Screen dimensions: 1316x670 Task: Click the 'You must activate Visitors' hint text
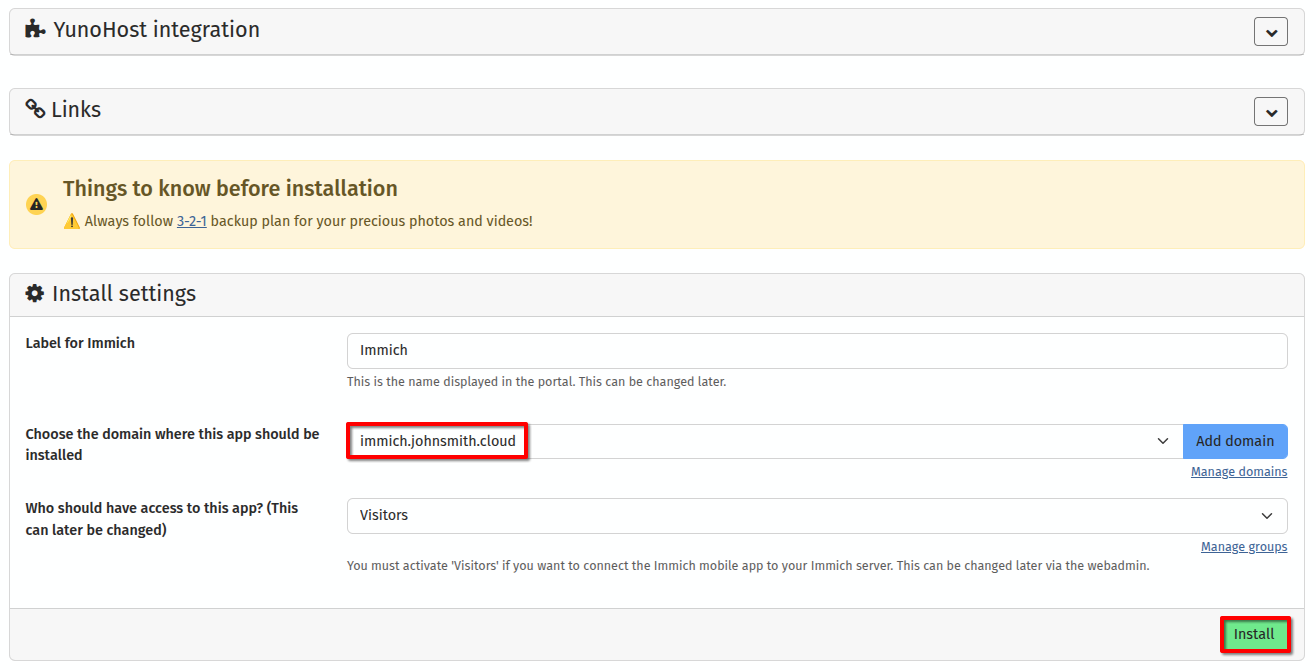pyautogui.click(x=748, y=566)
